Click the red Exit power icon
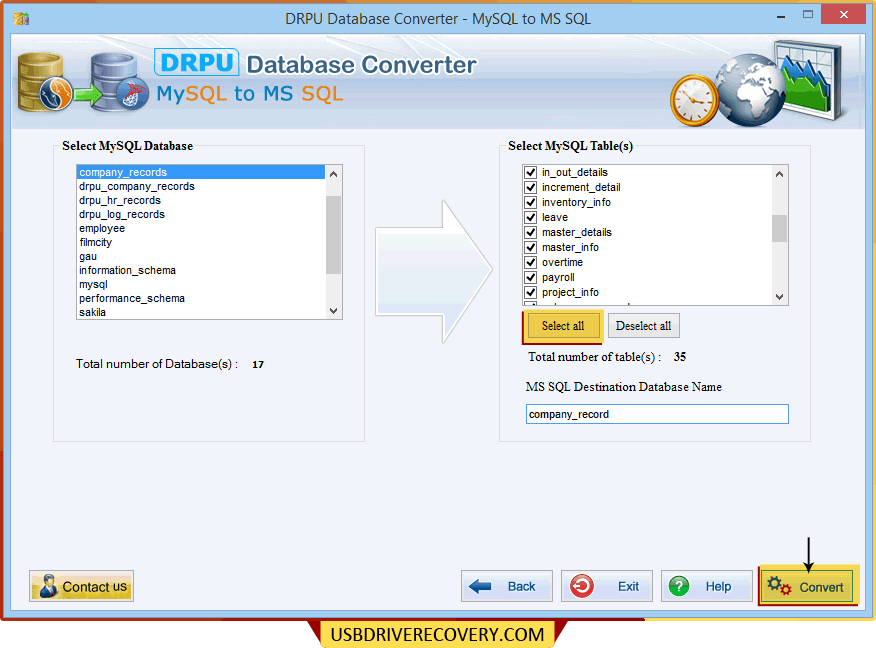The height and width of the screenshot is (648, 876). (582, 587)
